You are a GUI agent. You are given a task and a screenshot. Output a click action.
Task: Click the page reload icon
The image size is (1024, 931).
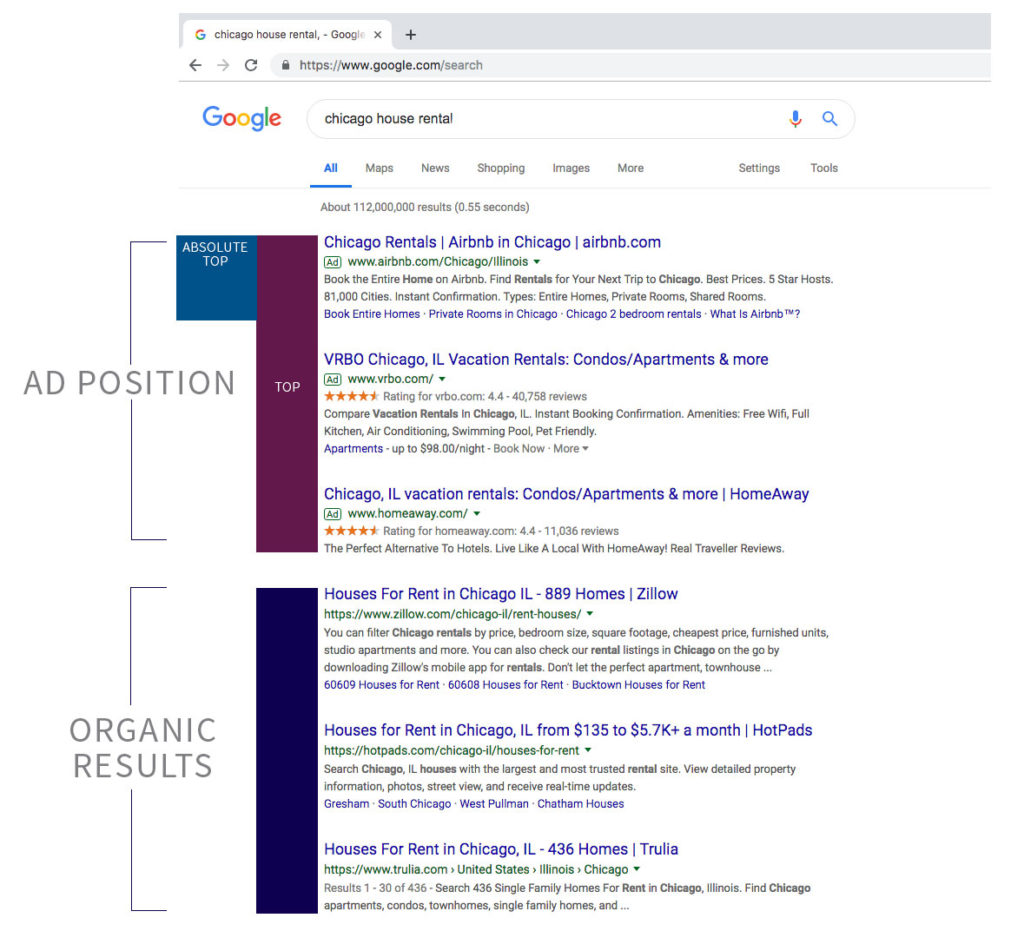tap(251, 64)
